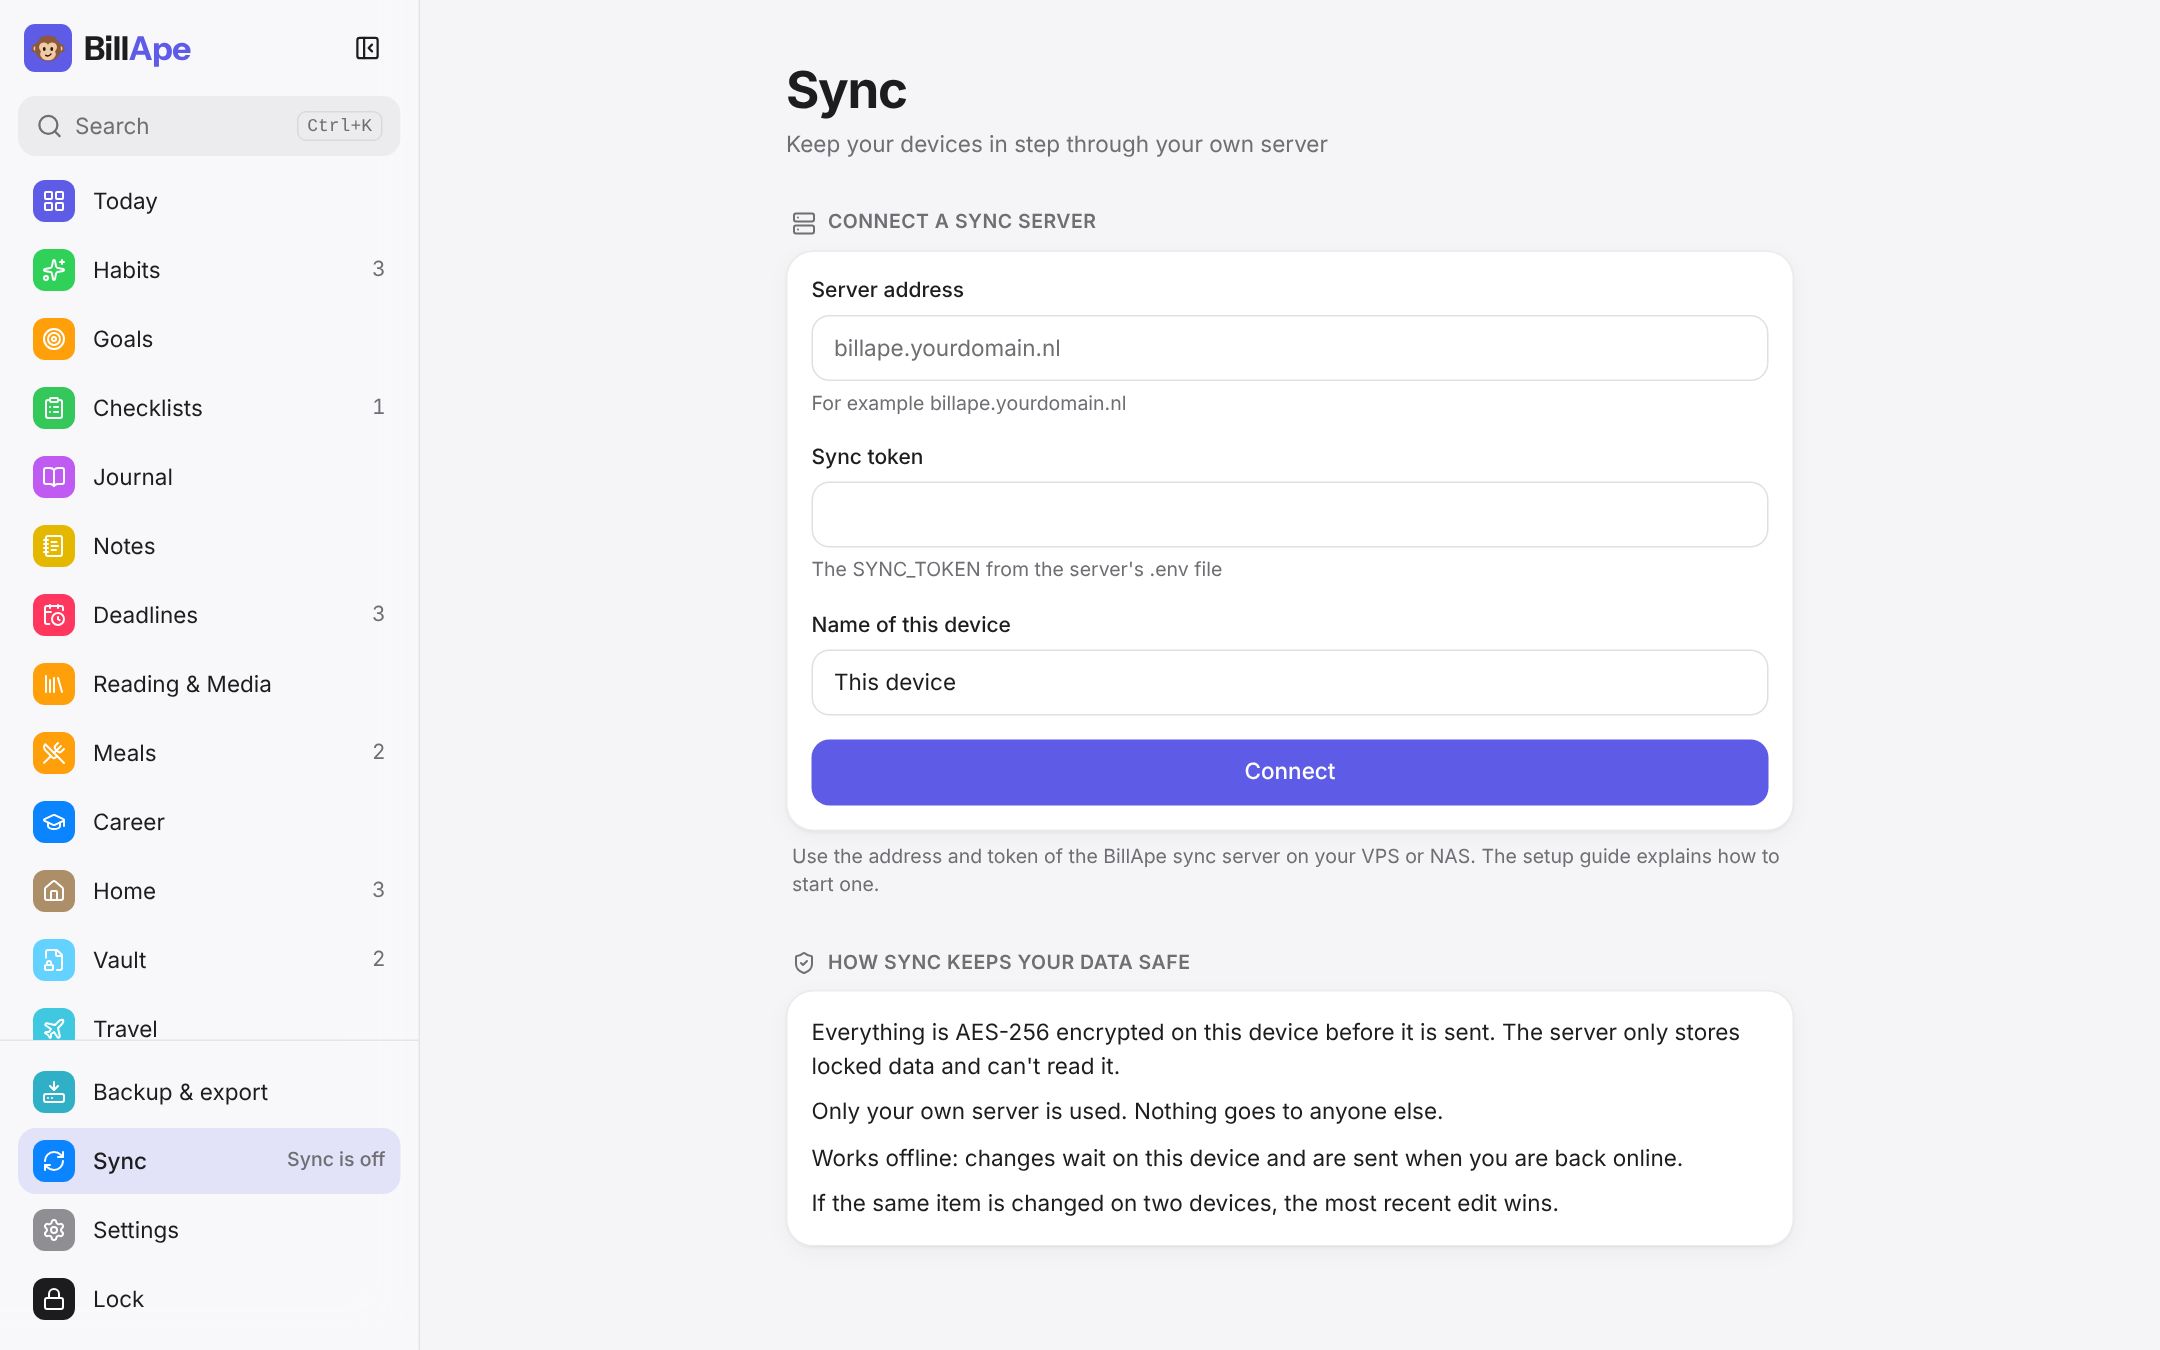This screenshot has height=1350, width=2160.
Task: Click the Habits count badge 3
Action: (x=378, y=269)
